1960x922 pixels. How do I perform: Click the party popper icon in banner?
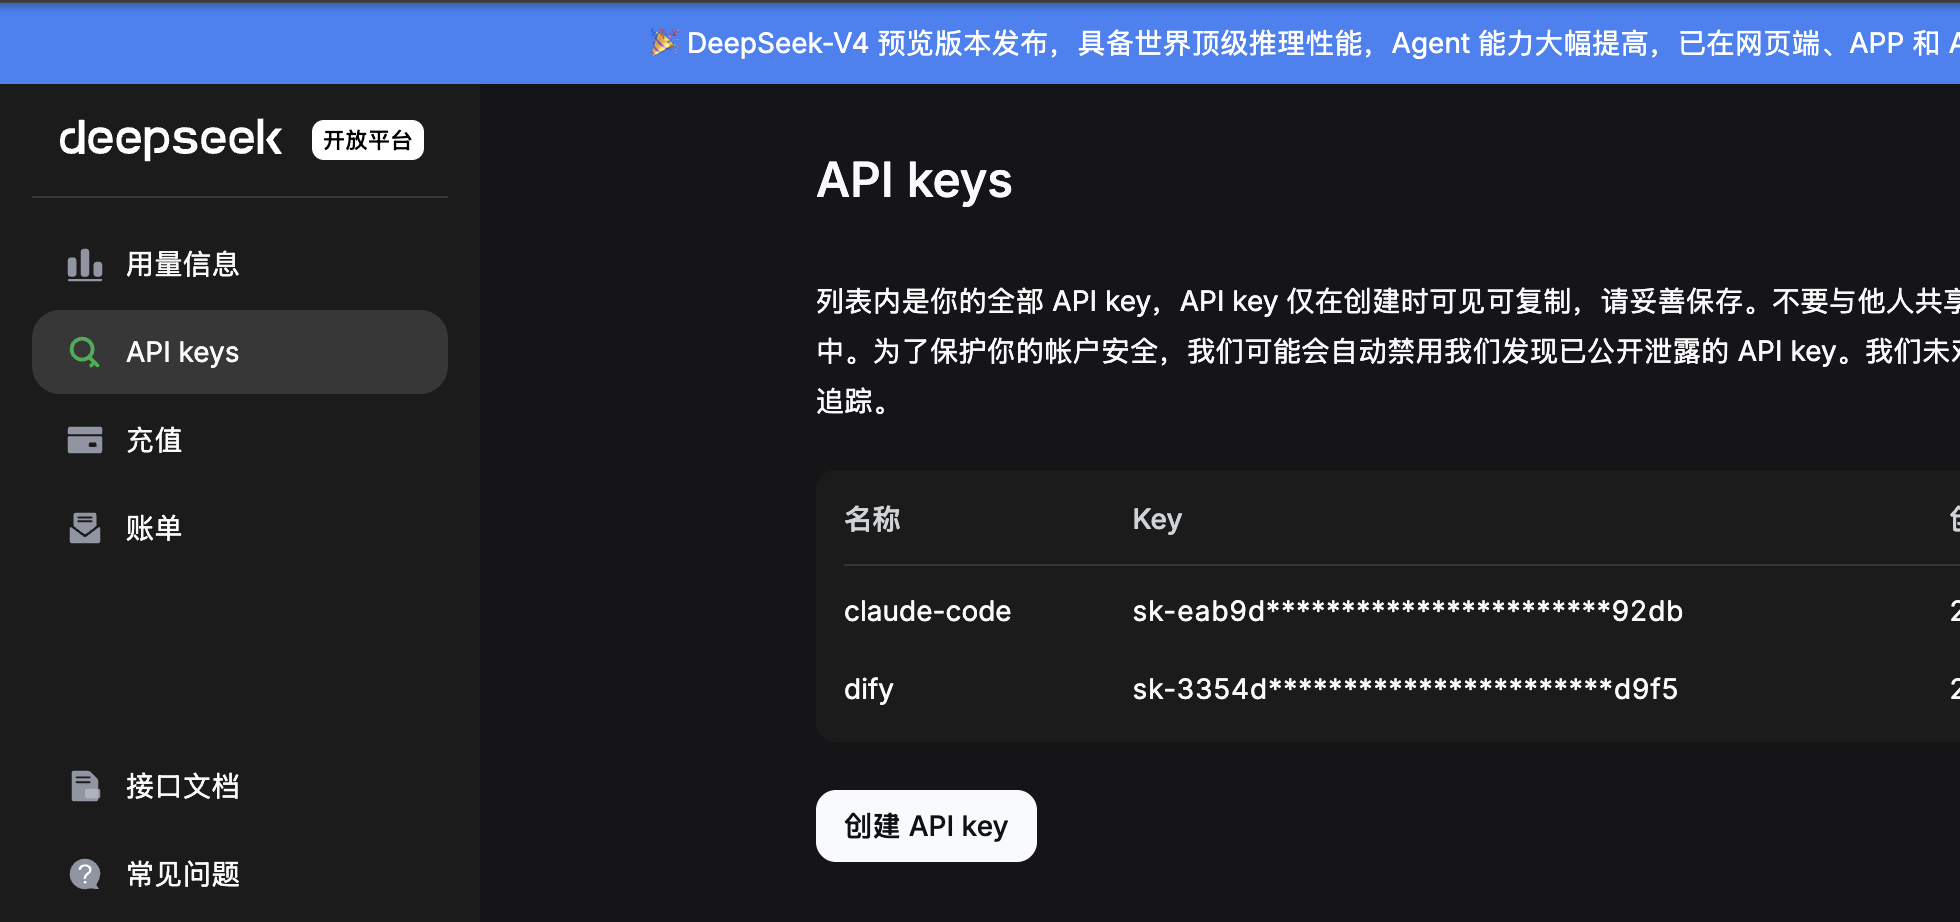(x=664, y=42)
